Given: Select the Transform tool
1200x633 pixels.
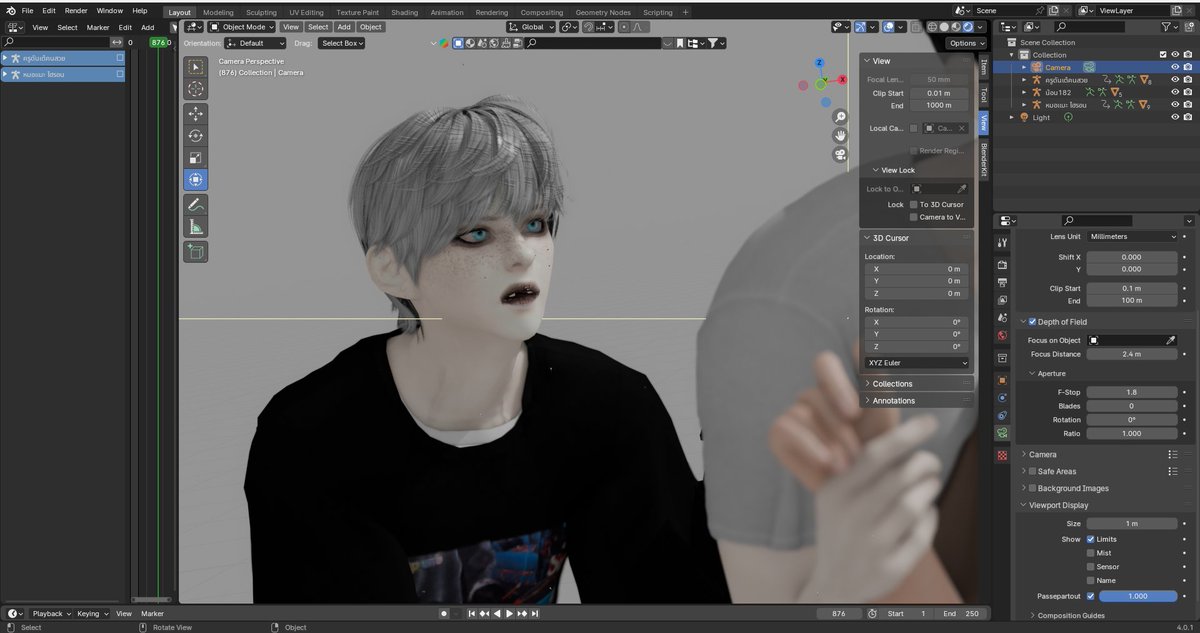Looking at the screenshot, I should pos(195,179).
